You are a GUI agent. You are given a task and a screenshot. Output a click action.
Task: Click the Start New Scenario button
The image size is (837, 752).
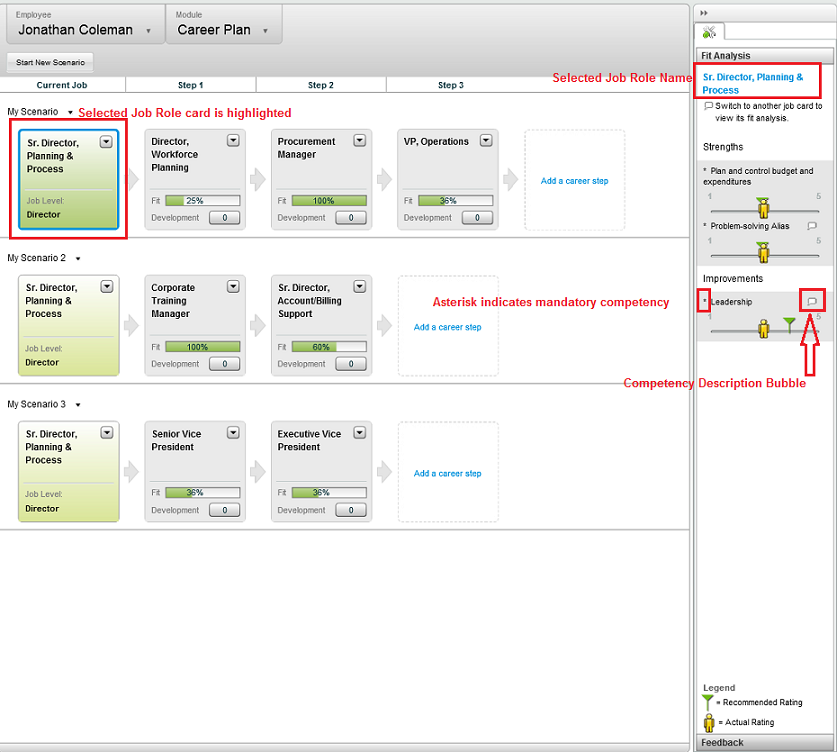(x=49, y=62)
